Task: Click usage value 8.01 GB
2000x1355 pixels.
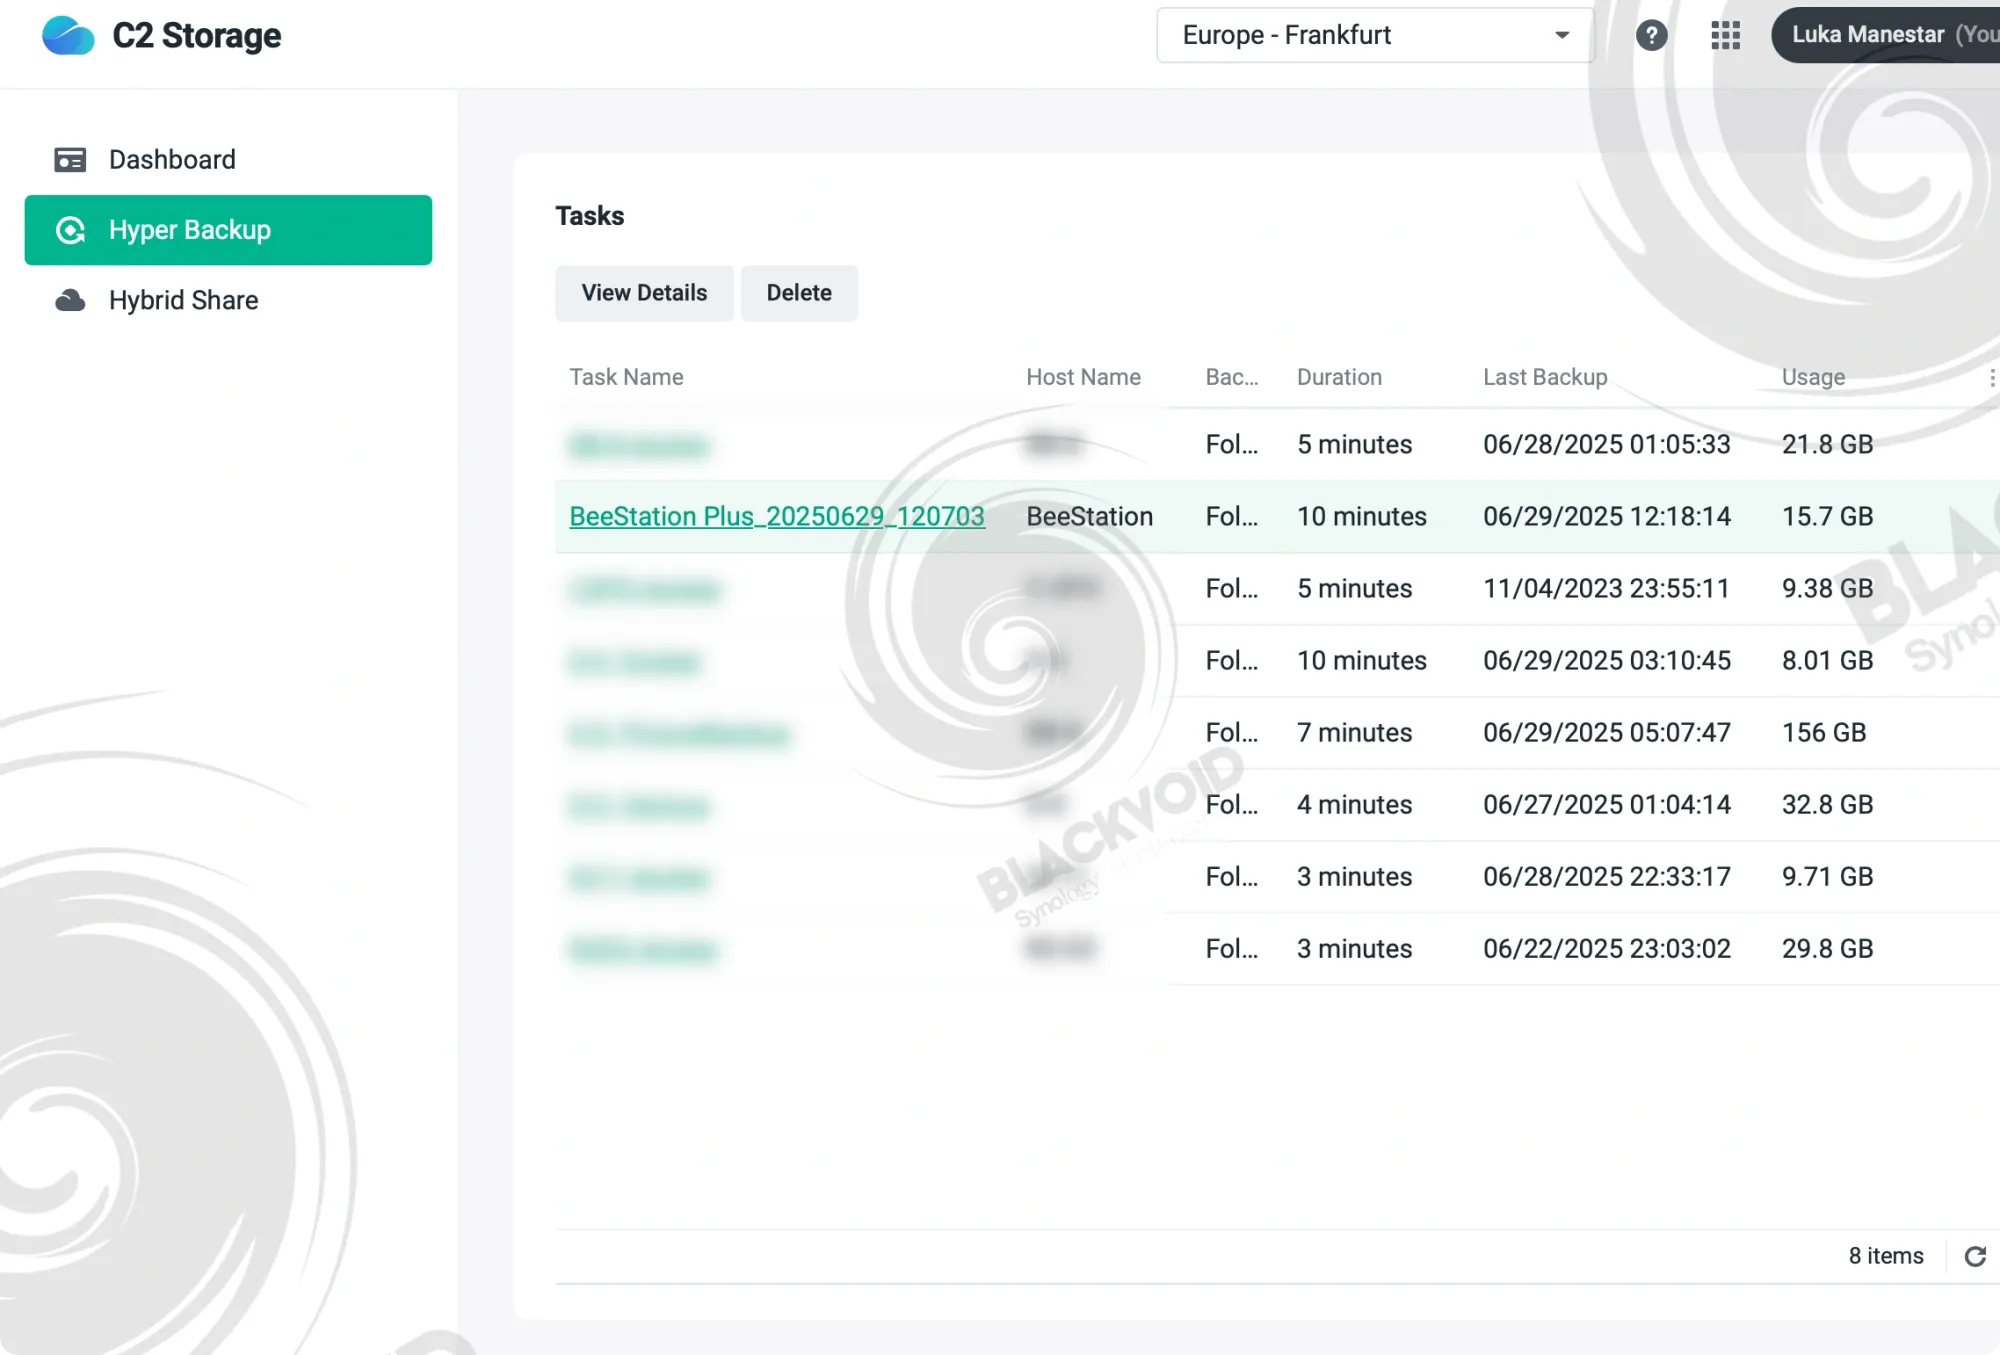Action: point(1827,660)
